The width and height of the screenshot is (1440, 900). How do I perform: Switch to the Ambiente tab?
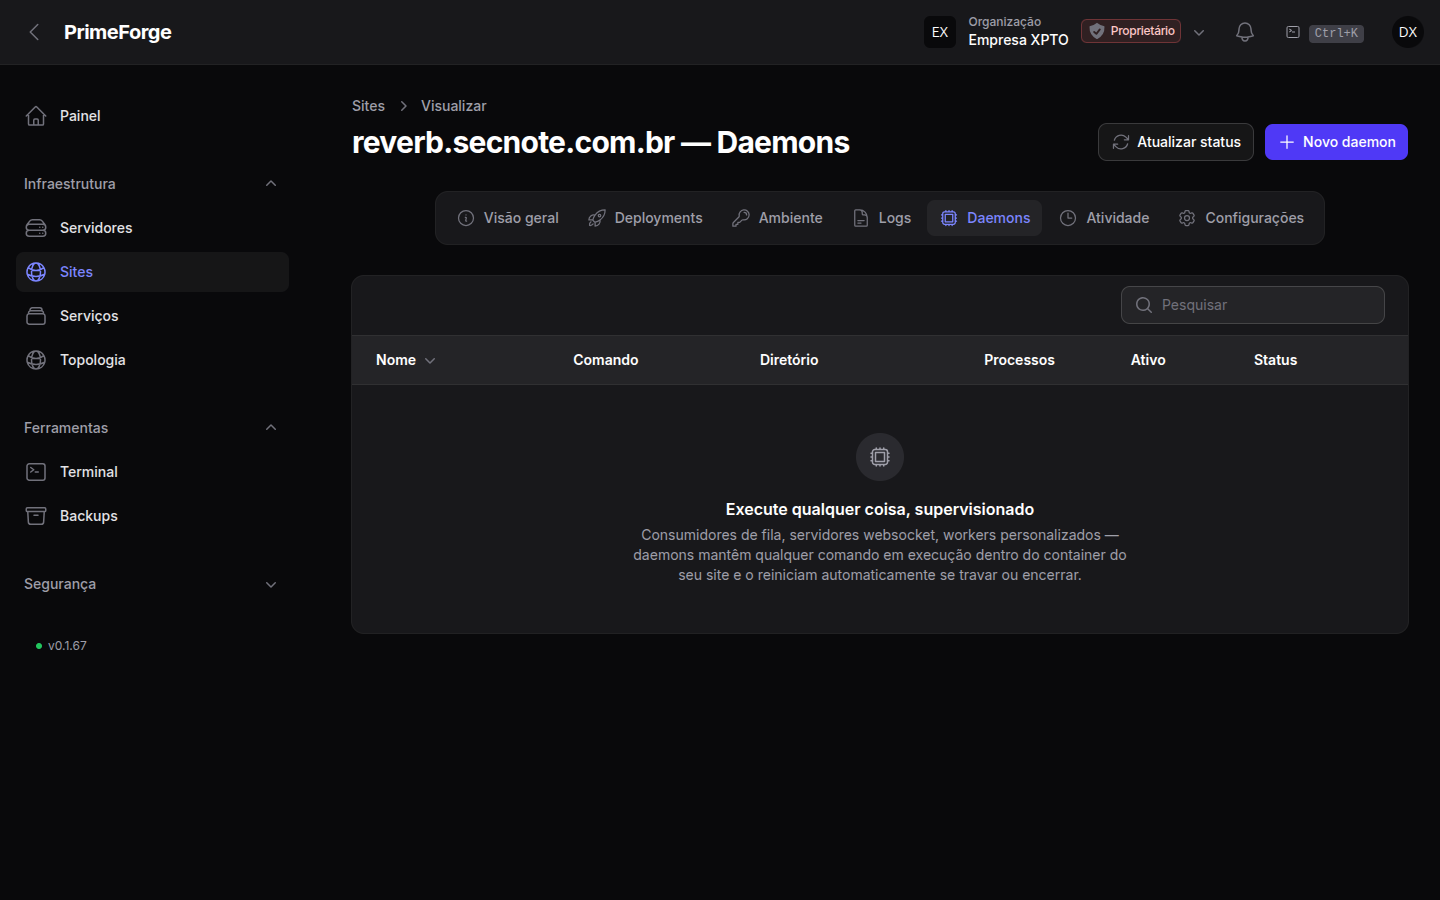[x=777, y=218]
